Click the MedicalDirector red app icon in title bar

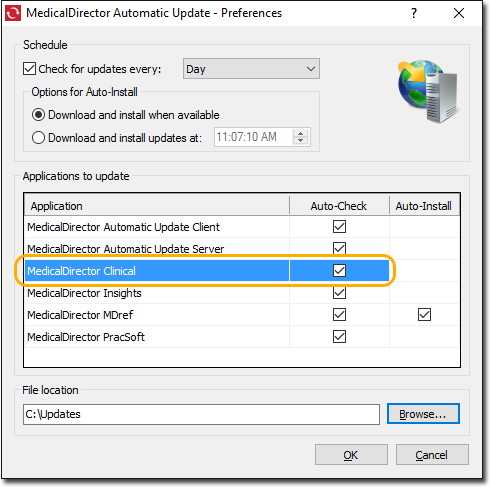click(13, 13)
